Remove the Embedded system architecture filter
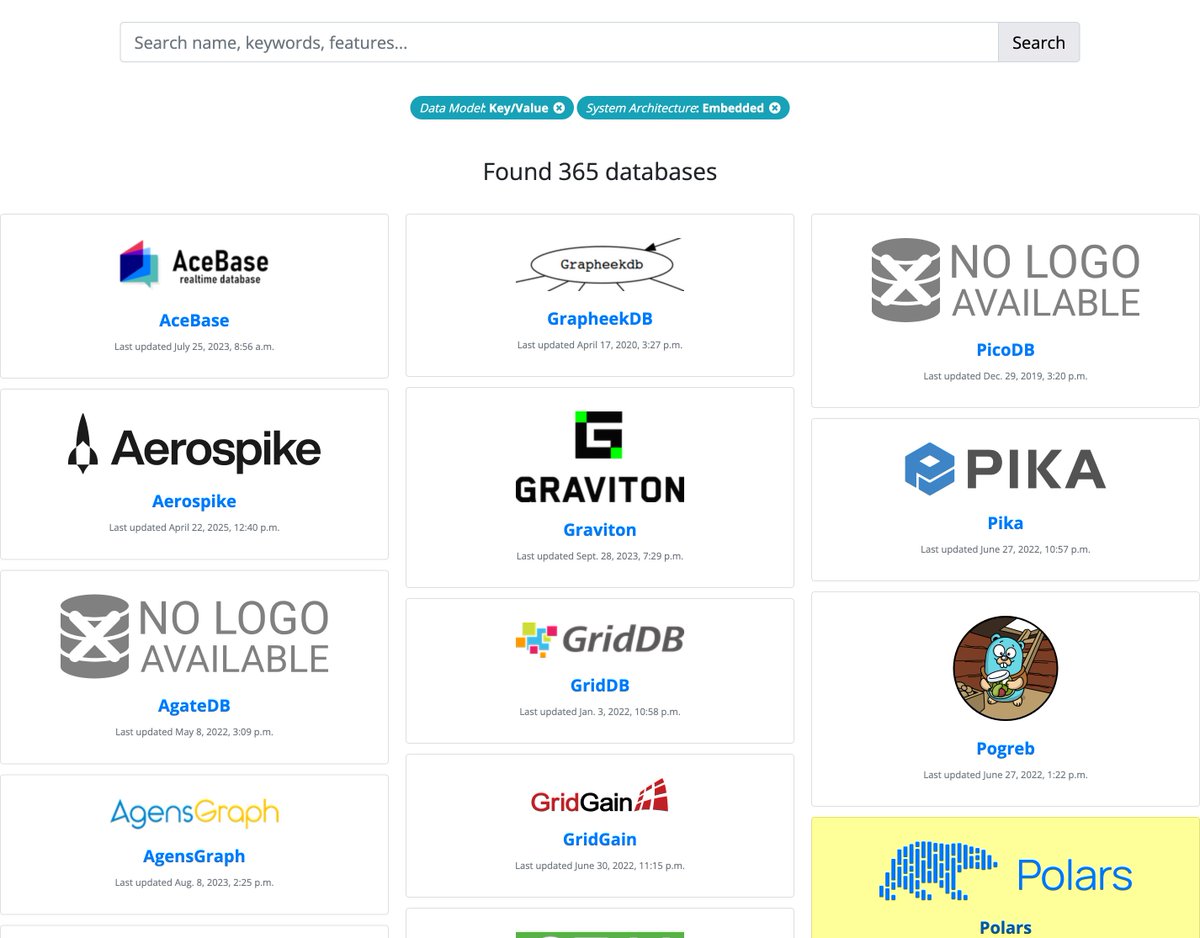Screen dimensions: 1200x938 [774, 108]
